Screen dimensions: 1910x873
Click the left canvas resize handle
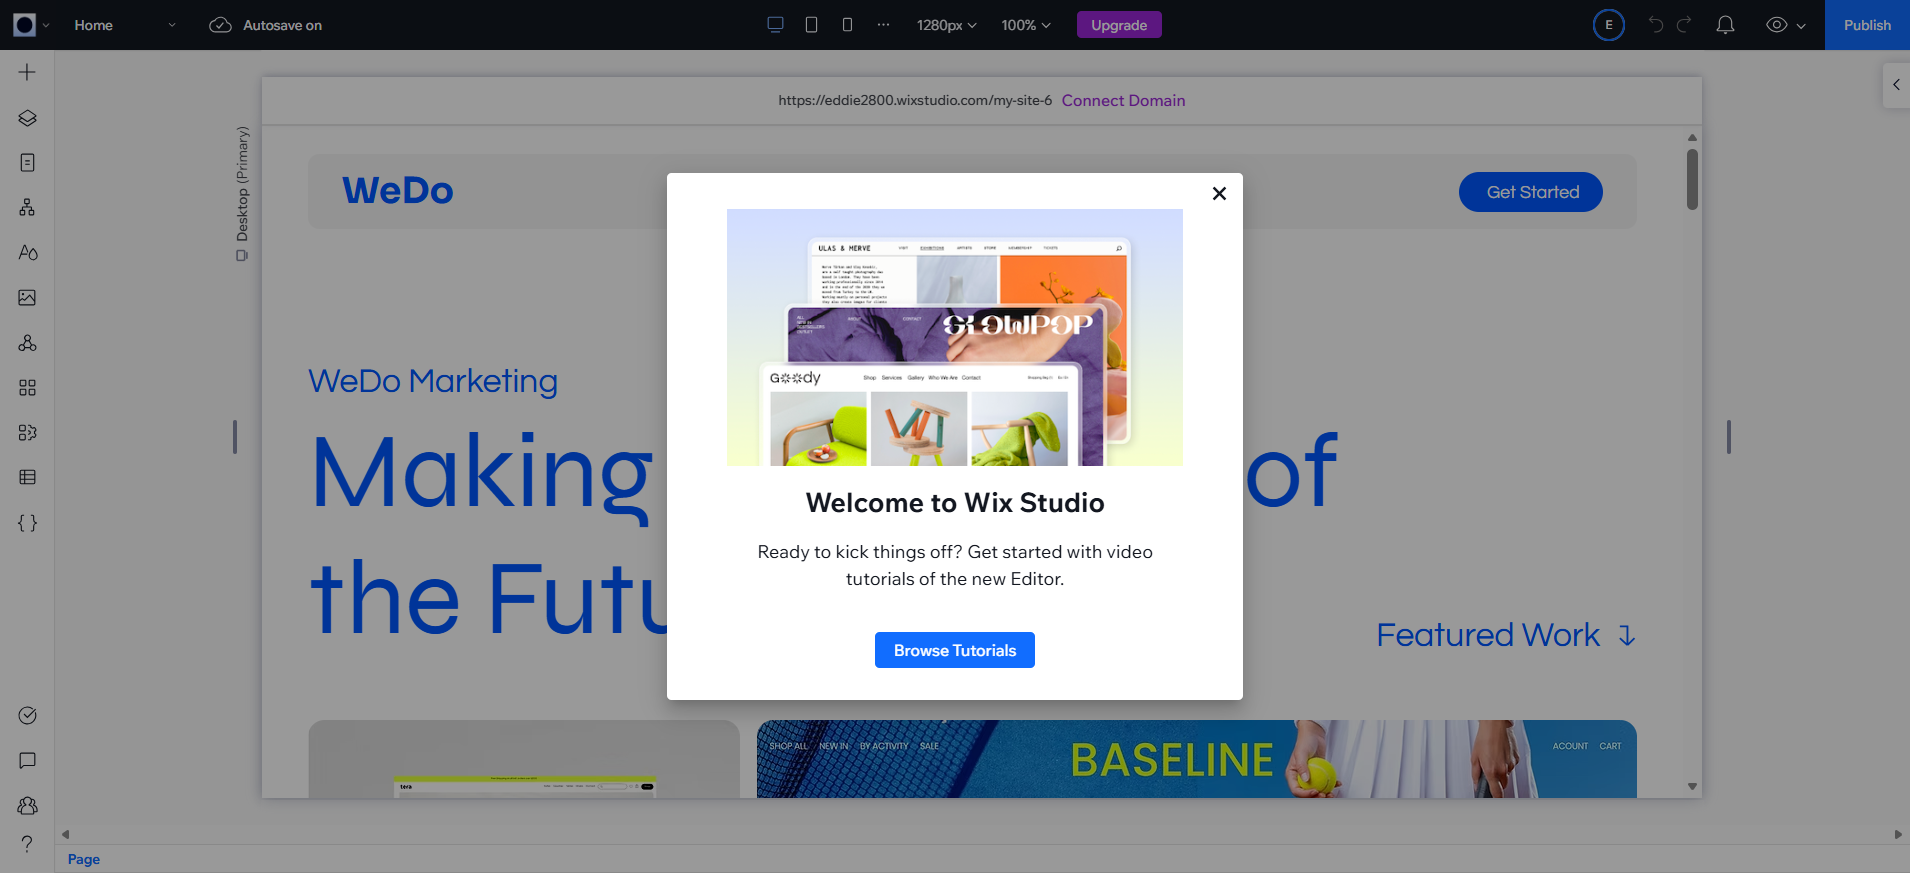tap(235, 437)
